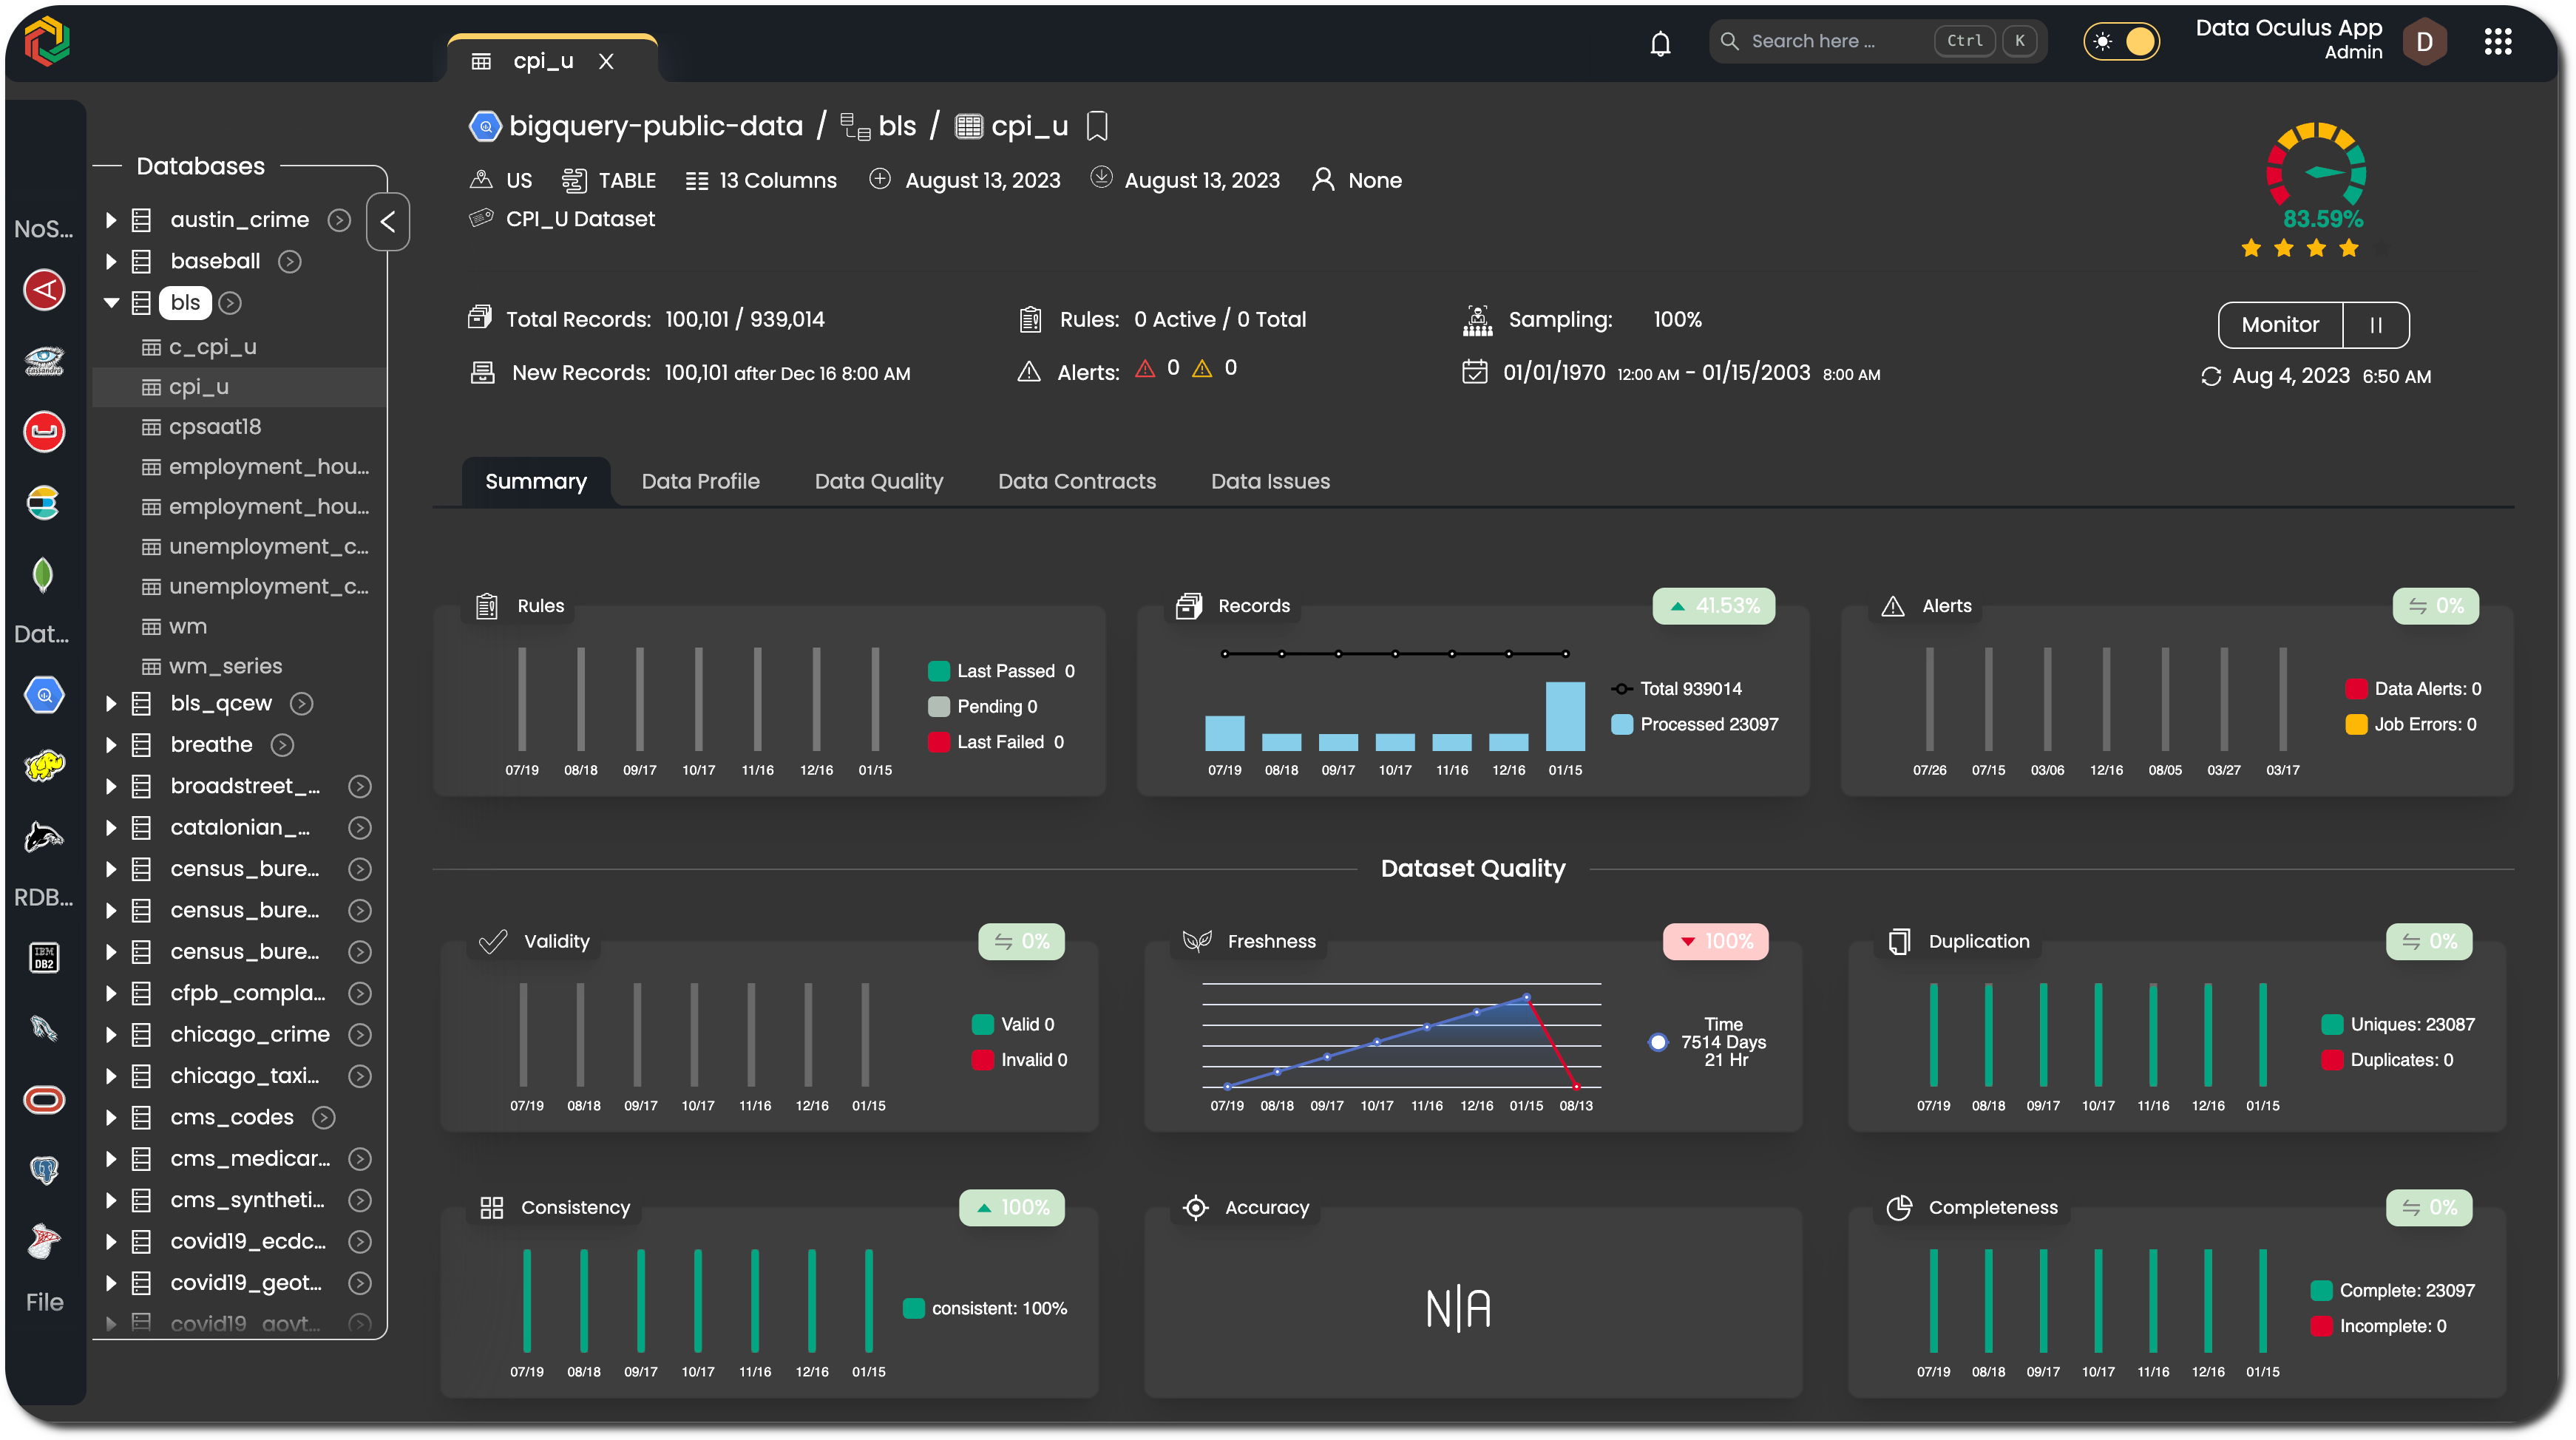Toggle Duplicates legend in Duplication chart
The image size is (2576, 1440).
pos(2387,1060)
